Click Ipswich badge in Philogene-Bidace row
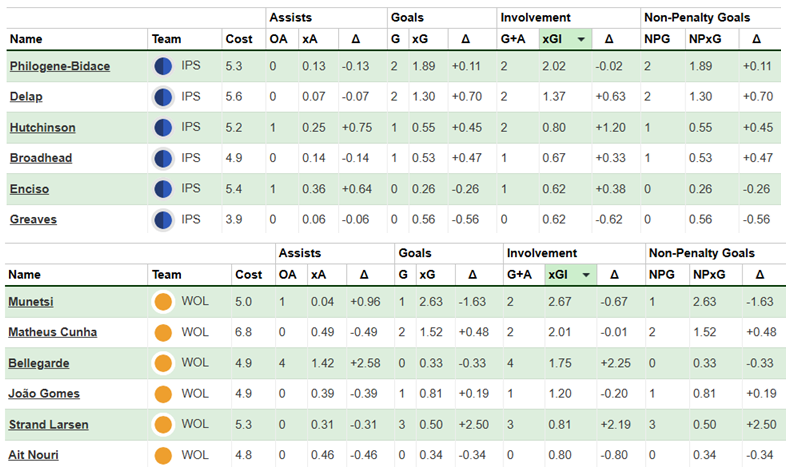Screen dimensions: 789x472 pos(163,67)
